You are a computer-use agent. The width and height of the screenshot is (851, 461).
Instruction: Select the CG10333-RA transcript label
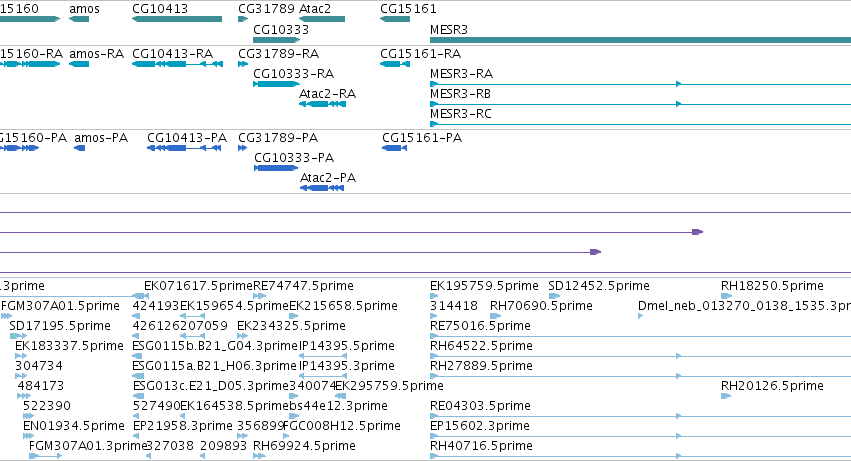coord(293,74)
